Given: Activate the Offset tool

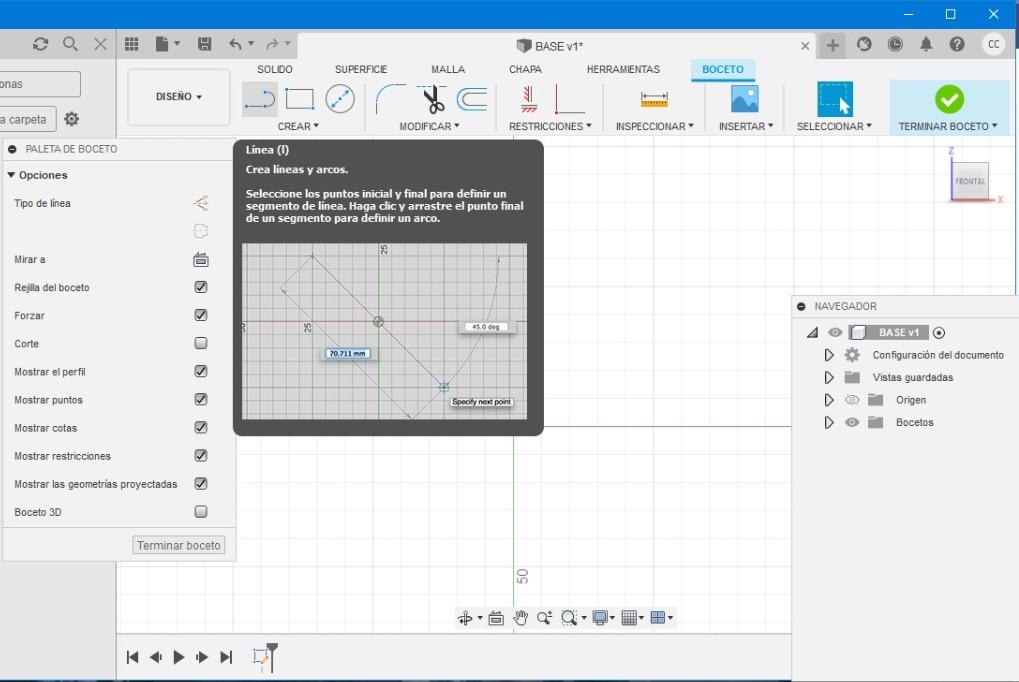Looking at the screenshot, I should click(472, 99).
